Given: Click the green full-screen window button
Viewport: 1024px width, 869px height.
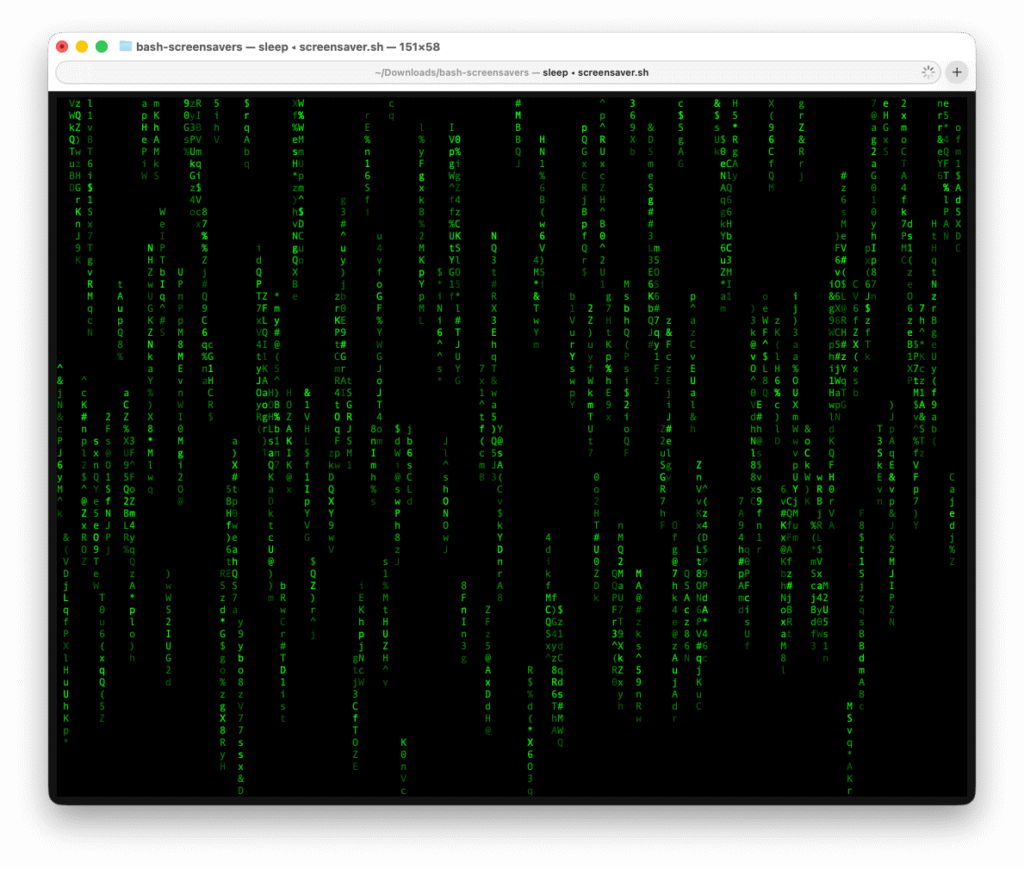Looking at the screenshot, I should point(101,46).
